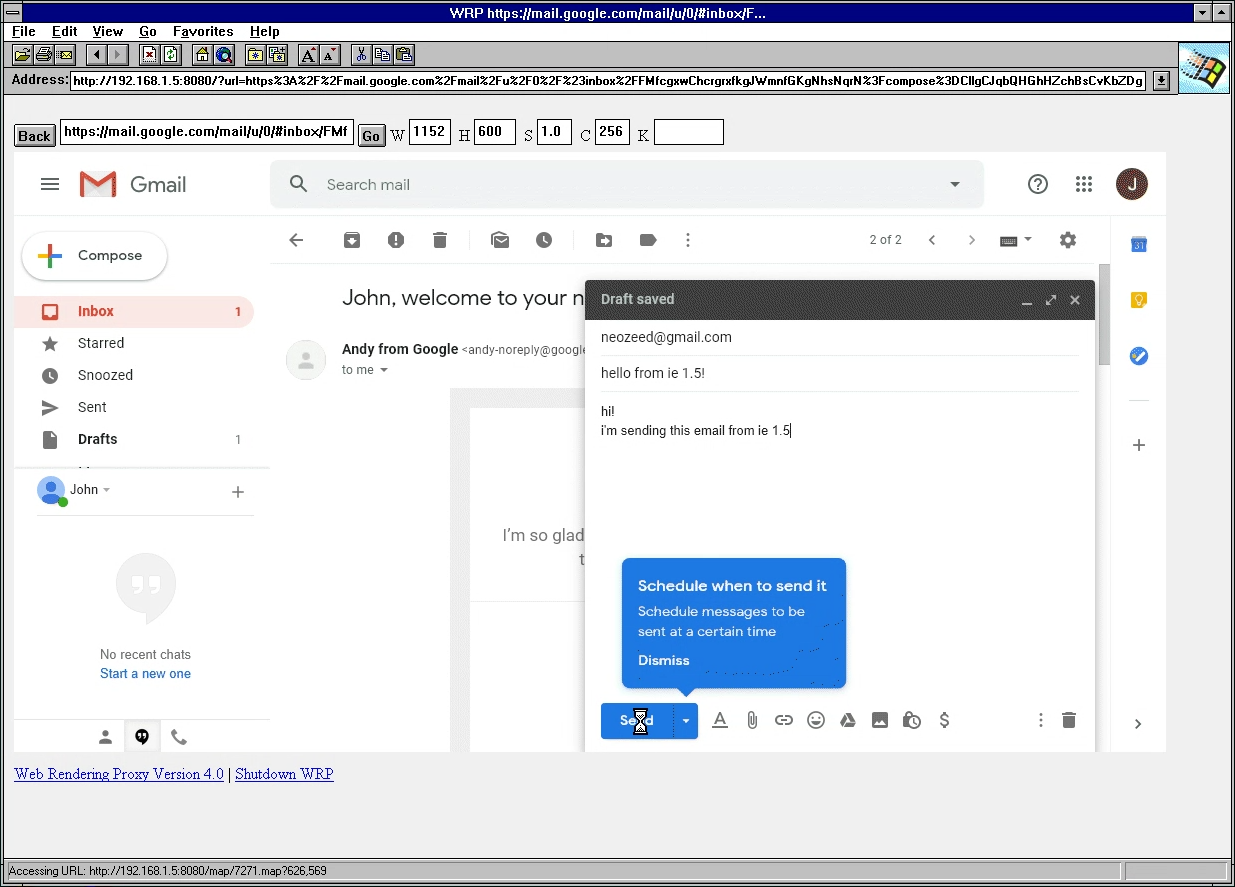Open the View menu

point(107,32)
